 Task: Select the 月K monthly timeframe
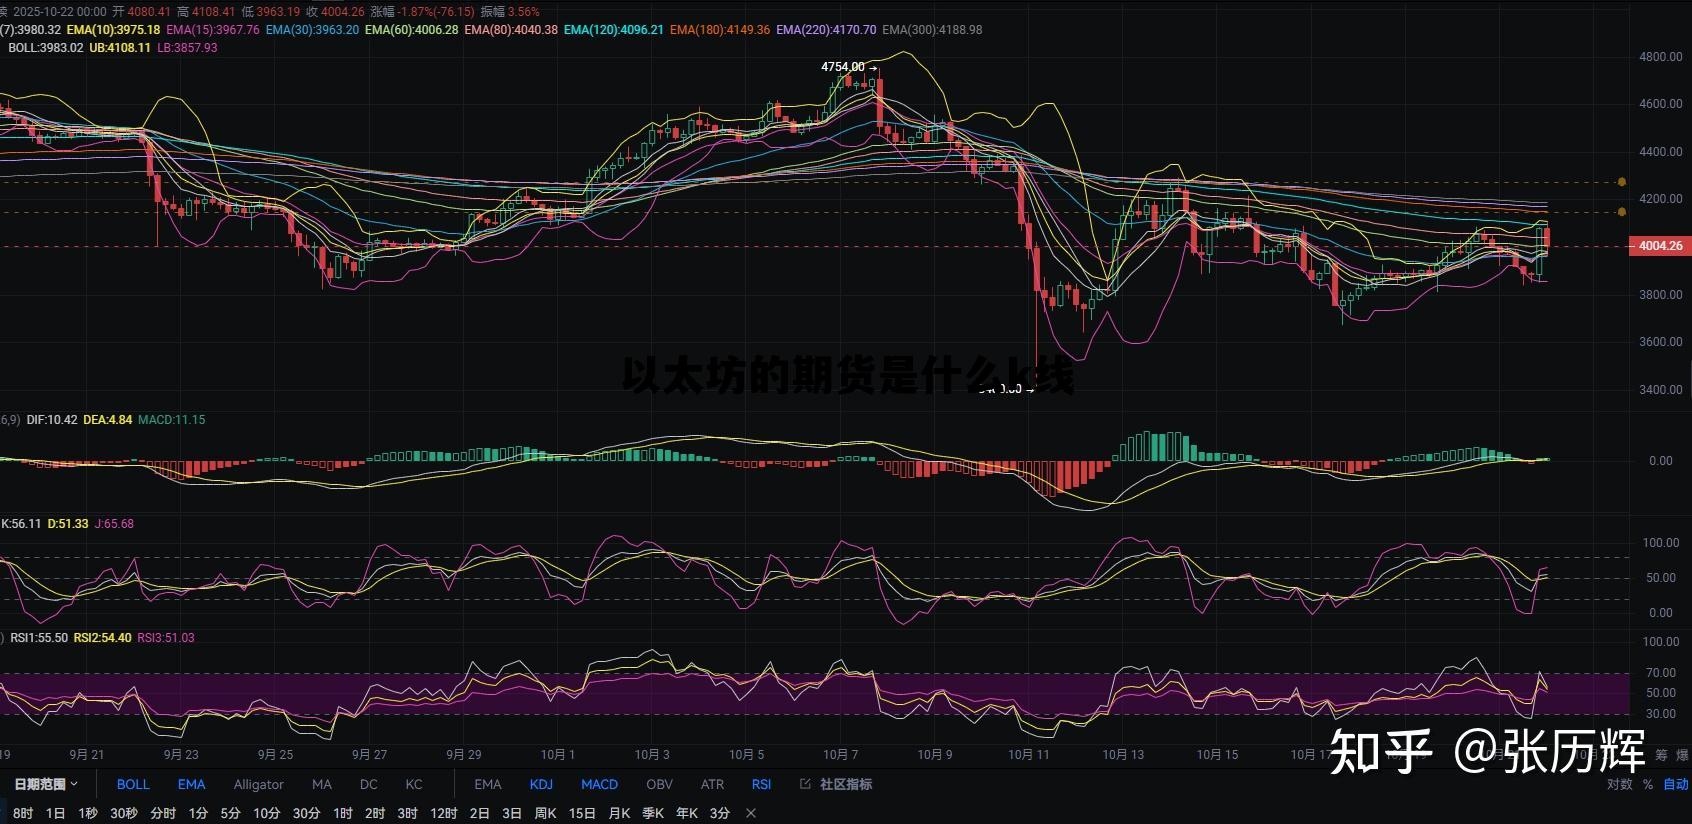[x=619, y=814]
